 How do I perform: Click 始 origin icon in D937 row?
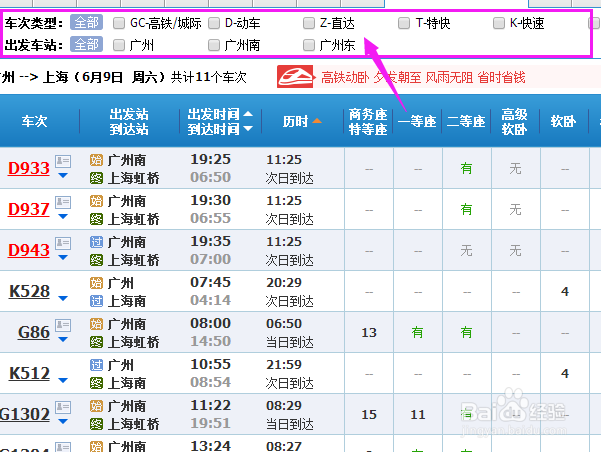point(97,201)
